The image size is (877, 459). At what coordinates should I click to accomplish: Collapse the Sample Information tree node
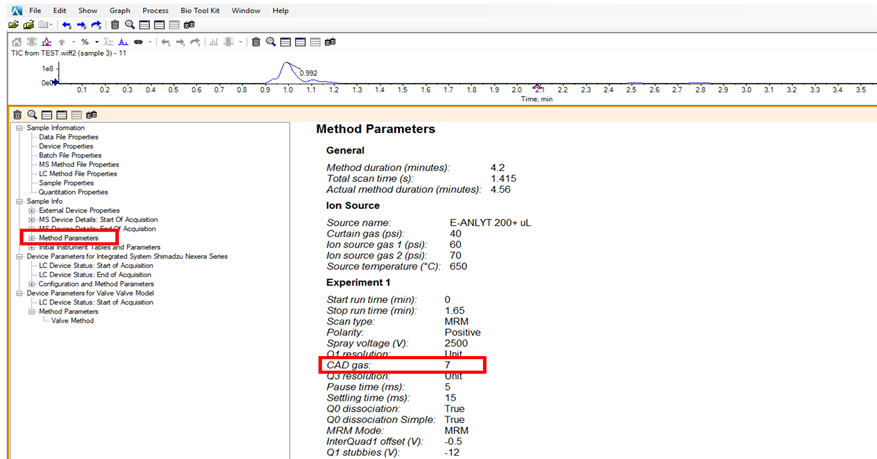(x=19, y=128)
